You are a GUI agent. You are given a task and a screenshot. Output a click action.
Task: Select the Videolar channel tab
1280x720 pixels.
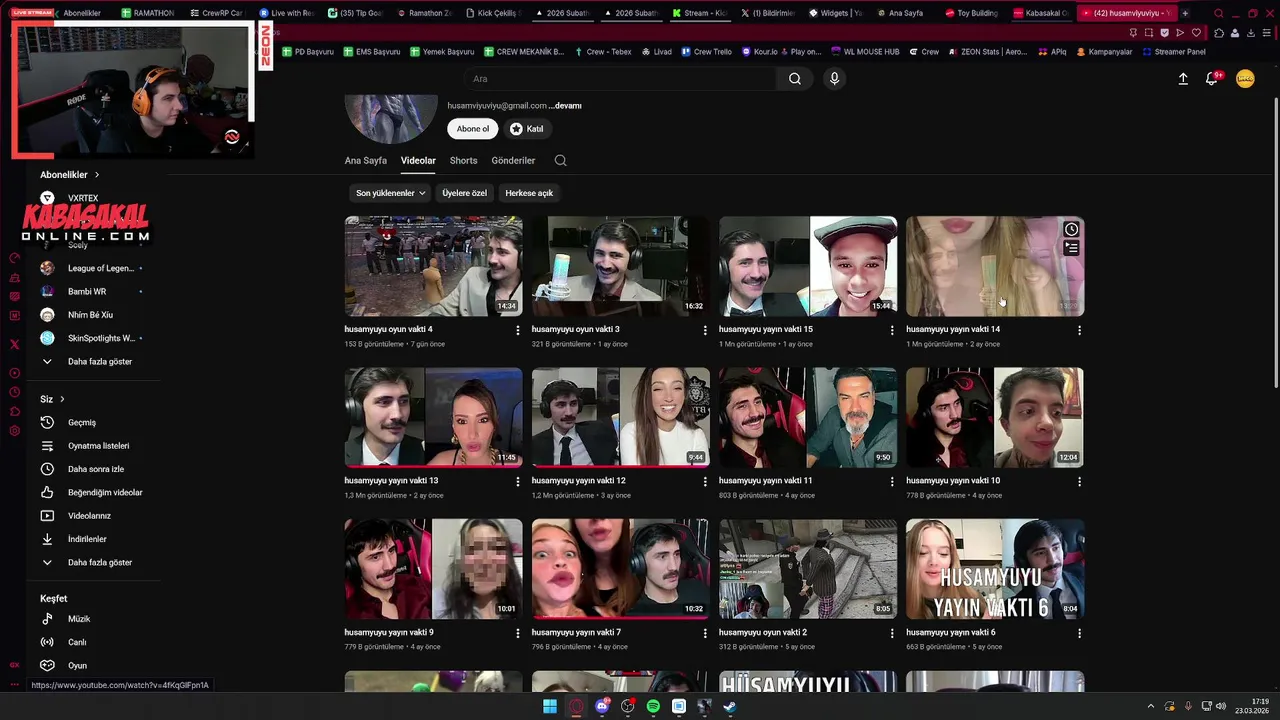[x=418, y=160]
